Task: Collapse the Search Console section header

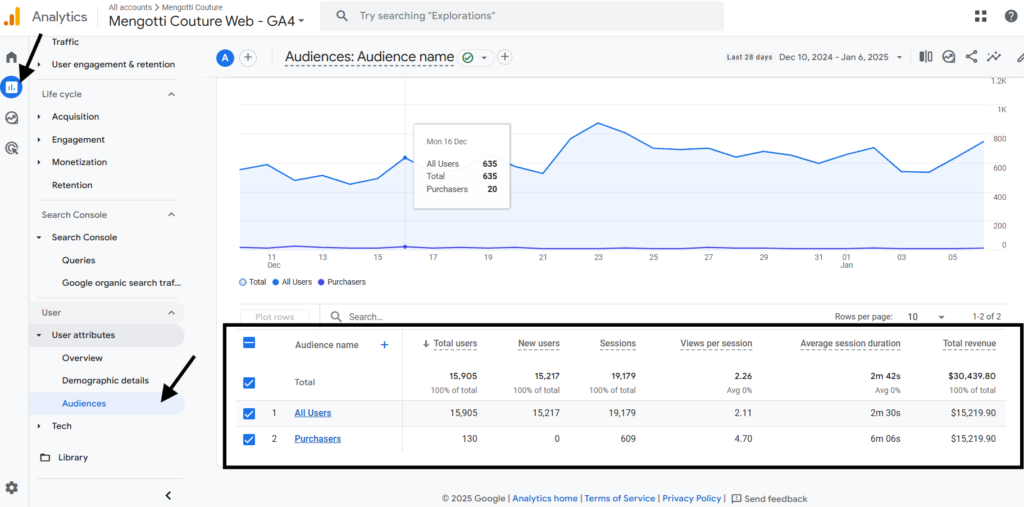Action: [171, 214]
